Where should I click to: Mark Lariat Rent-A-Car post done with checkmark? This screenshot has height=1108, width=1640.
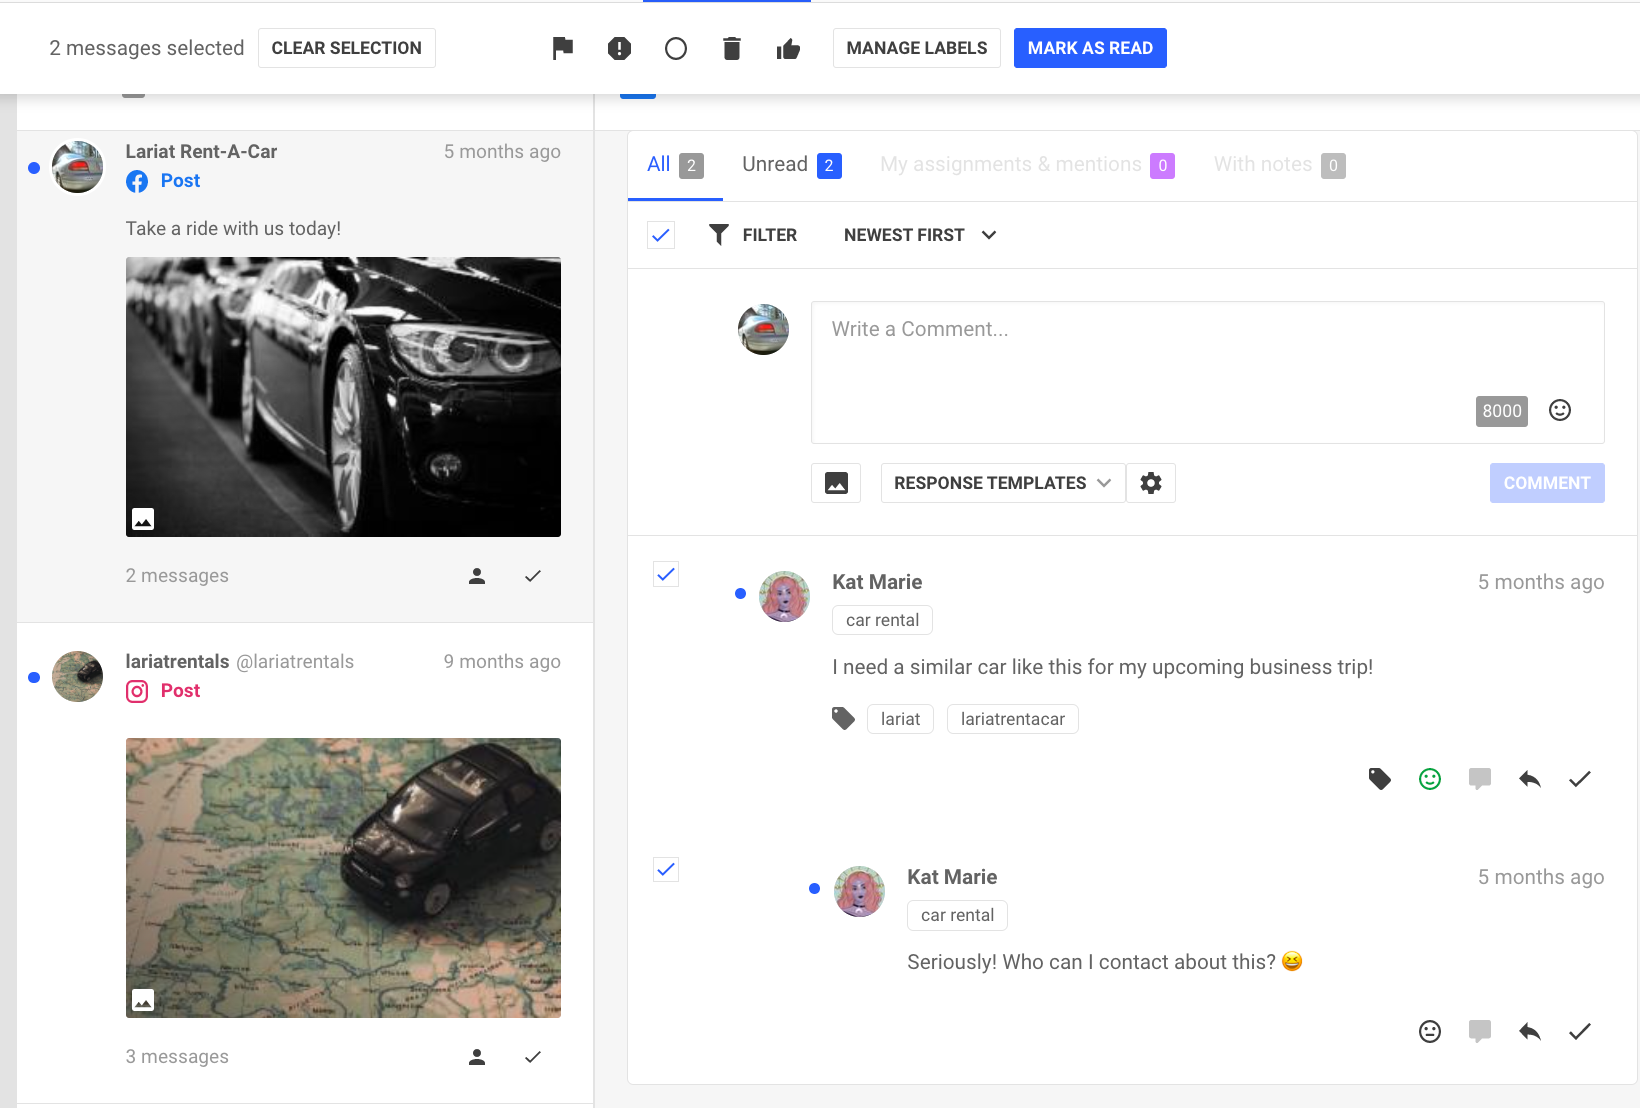533,576
